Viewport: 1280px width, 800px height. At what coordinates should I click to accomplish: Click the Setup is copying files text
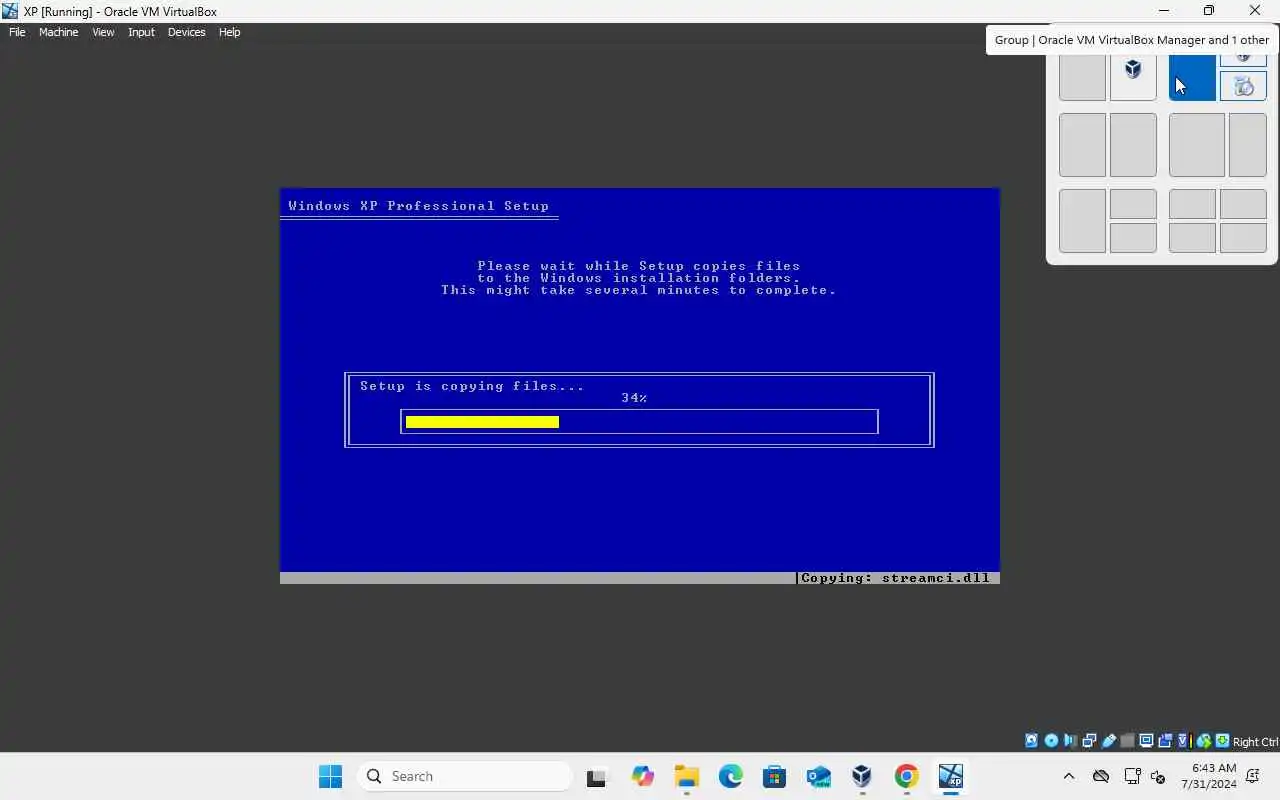[472, 386]
